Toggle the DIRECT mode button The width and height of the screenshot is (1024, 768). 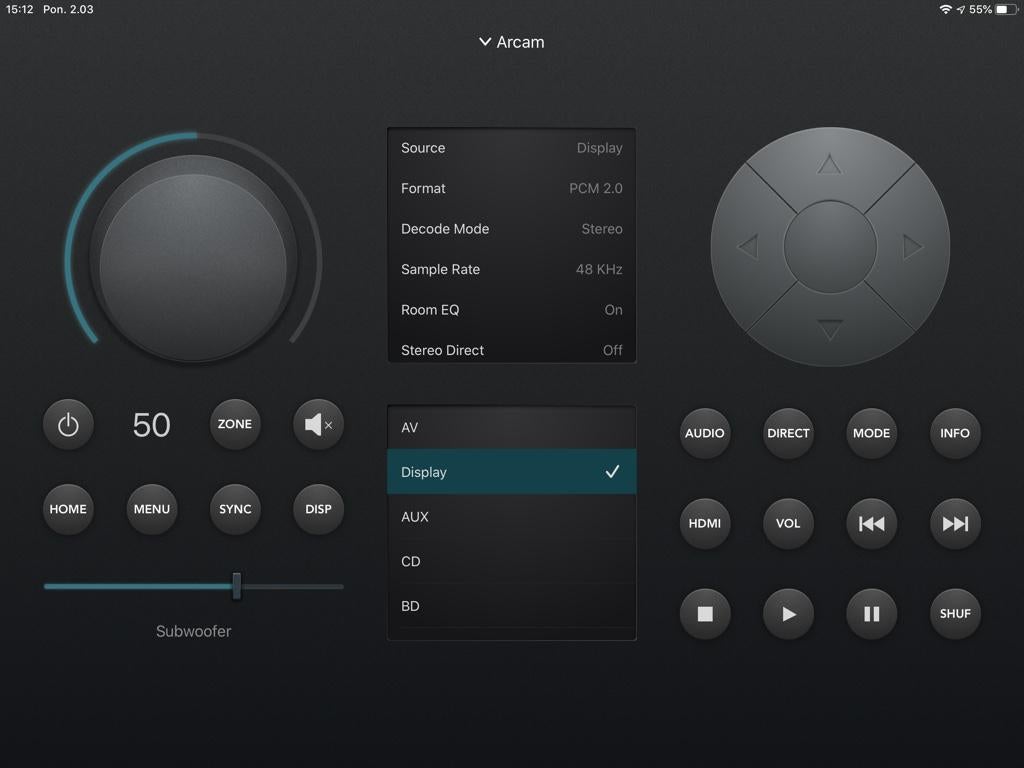pyautogui.click(x=788, y=433)
